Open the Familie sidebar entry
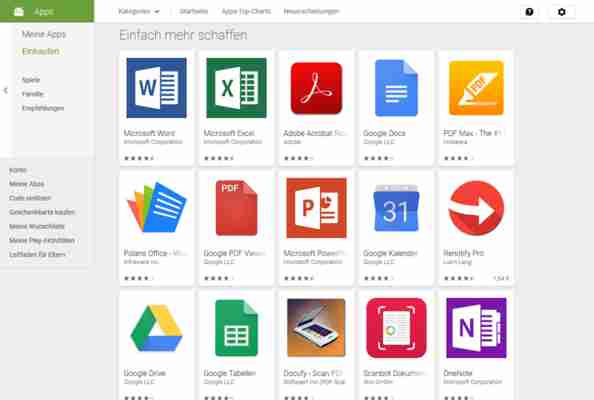594x400 pixels. (x=33, y=94)
